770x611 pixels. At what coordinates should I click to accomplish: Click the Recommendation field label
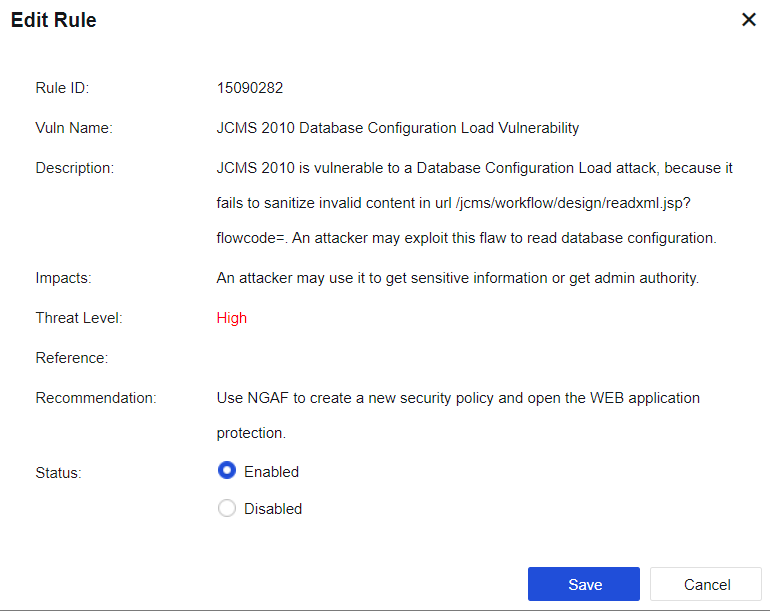[x=96, y=398]
